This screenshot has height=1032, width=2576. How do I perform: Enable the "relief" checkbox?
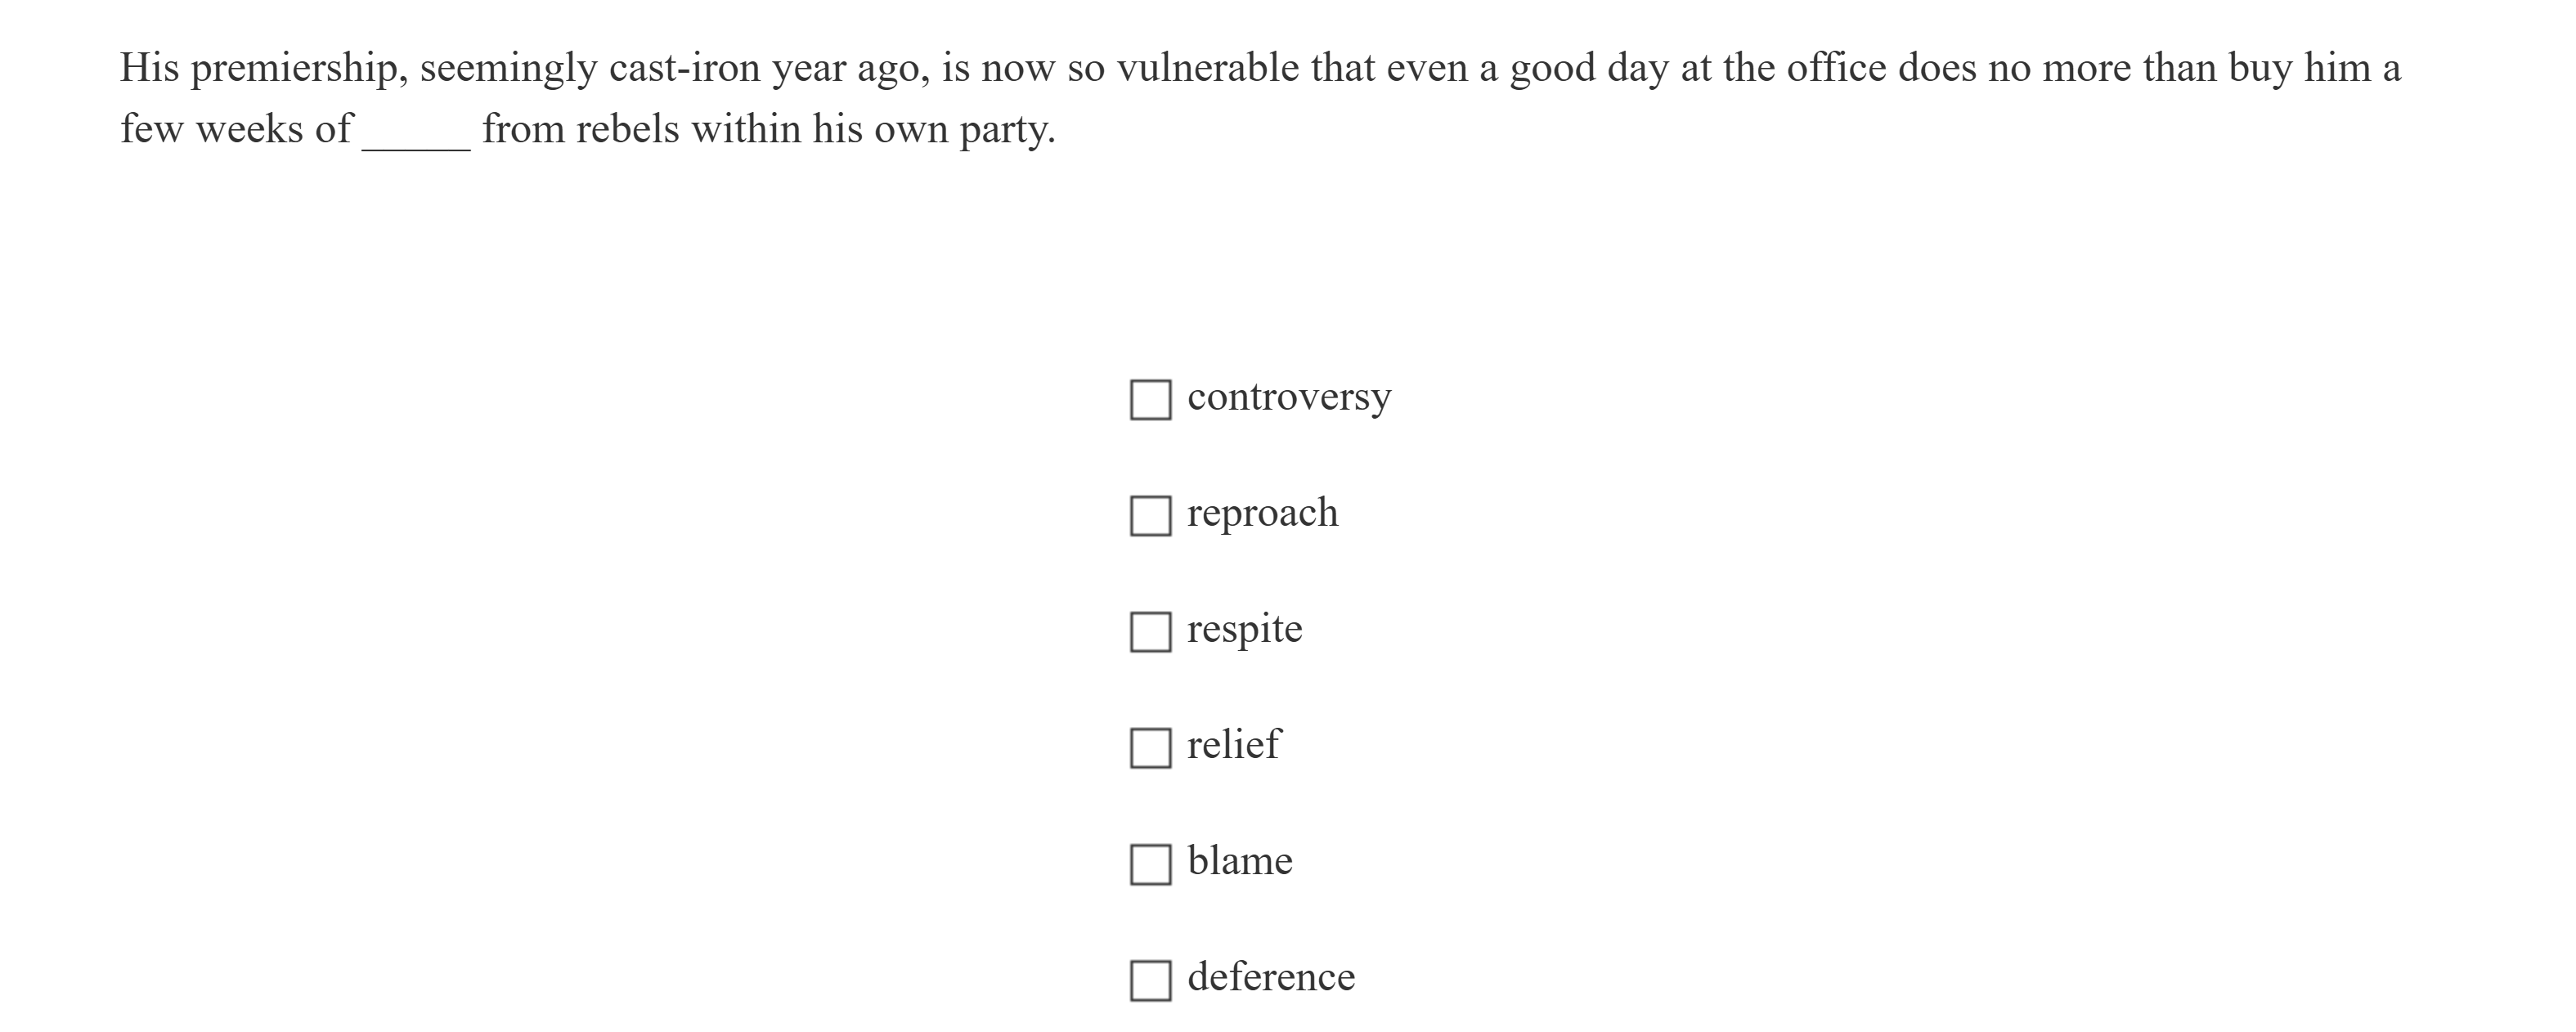[1150, 748]
